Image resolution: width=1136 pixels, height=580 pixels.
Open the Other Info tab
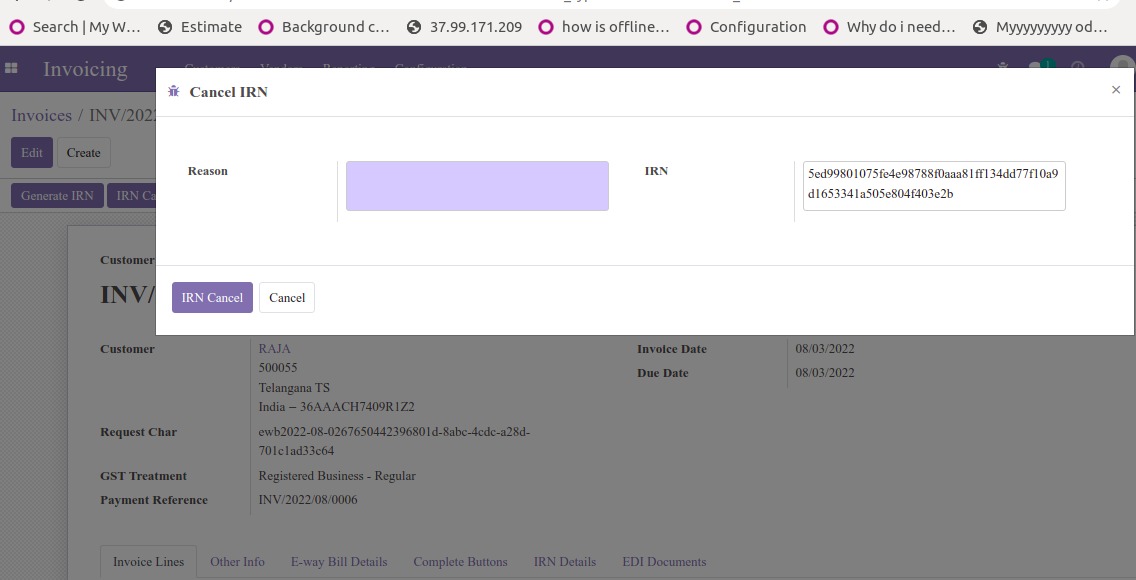(237, 562)
